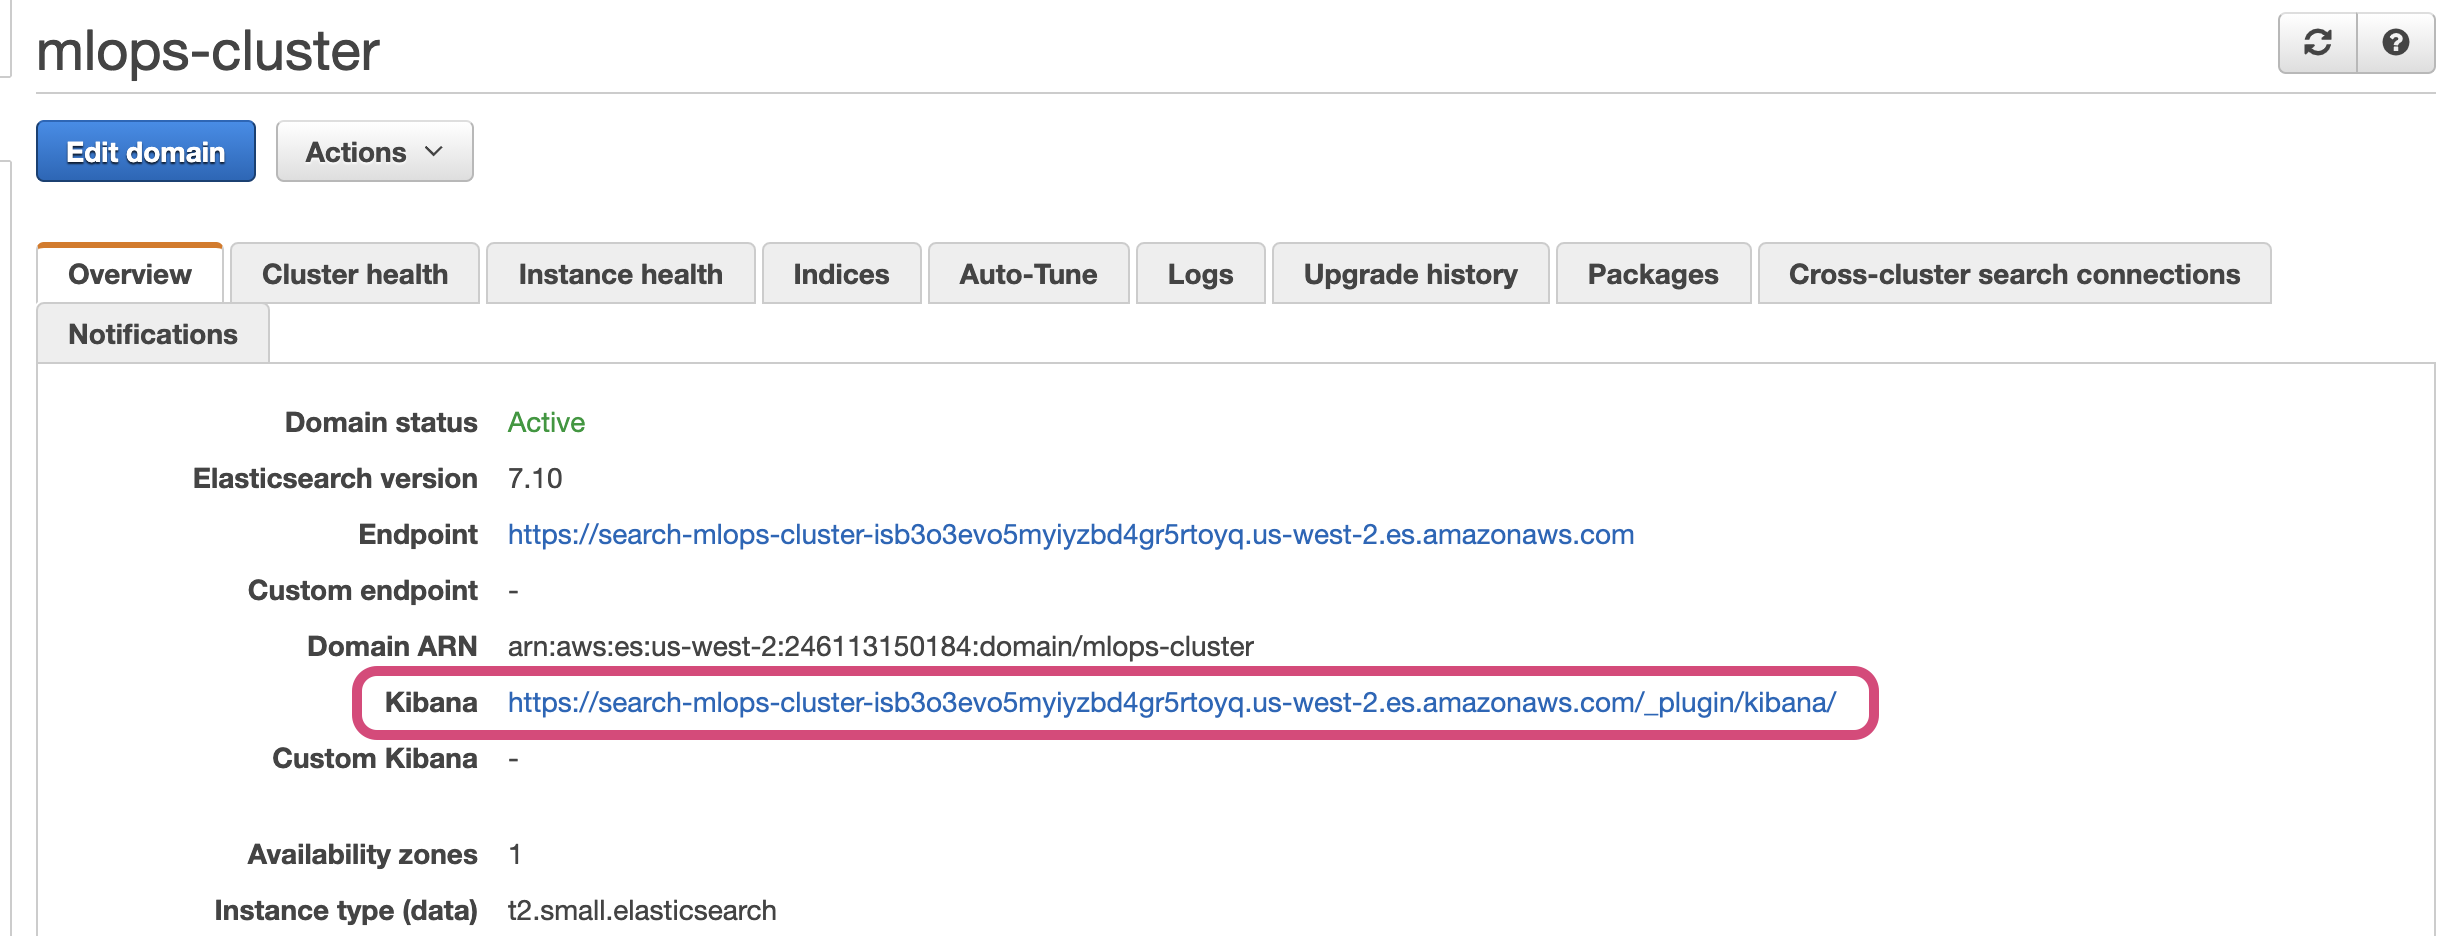Screen dimensions: 2440x936
Task: Switch to the Cluster health tab
Action: click(355, 274)
